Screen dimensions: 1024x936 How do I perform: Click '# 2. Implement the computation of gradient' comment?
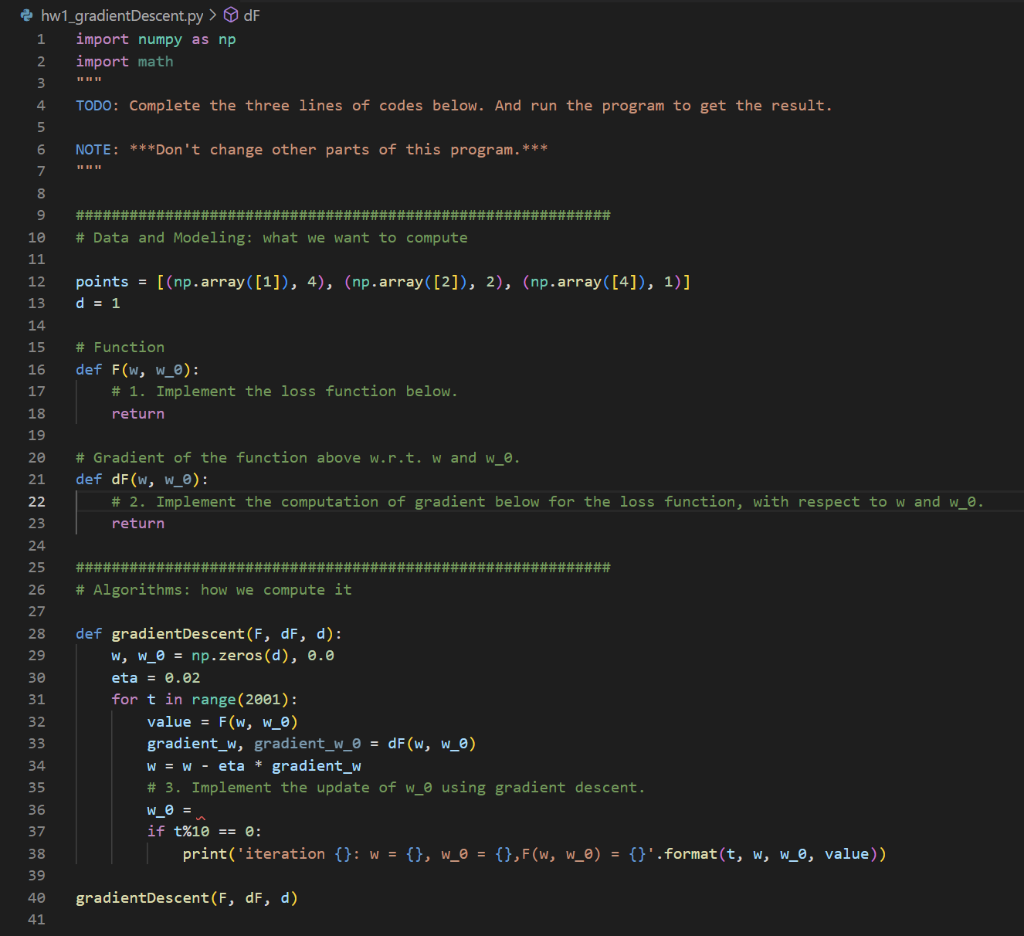pyautogui.click(x=547, y=502)
